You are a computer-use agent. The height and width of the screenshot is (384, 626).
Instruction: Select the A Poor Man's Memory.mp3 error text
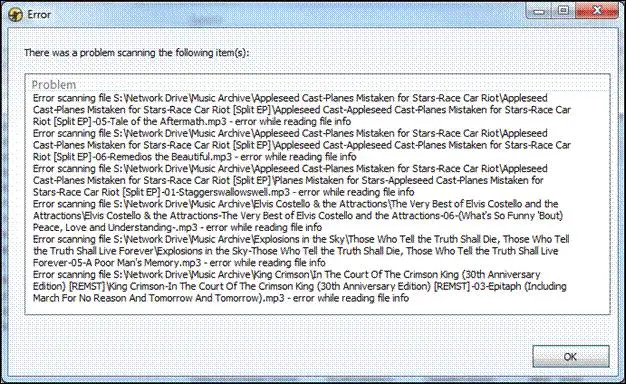(179, 263)
